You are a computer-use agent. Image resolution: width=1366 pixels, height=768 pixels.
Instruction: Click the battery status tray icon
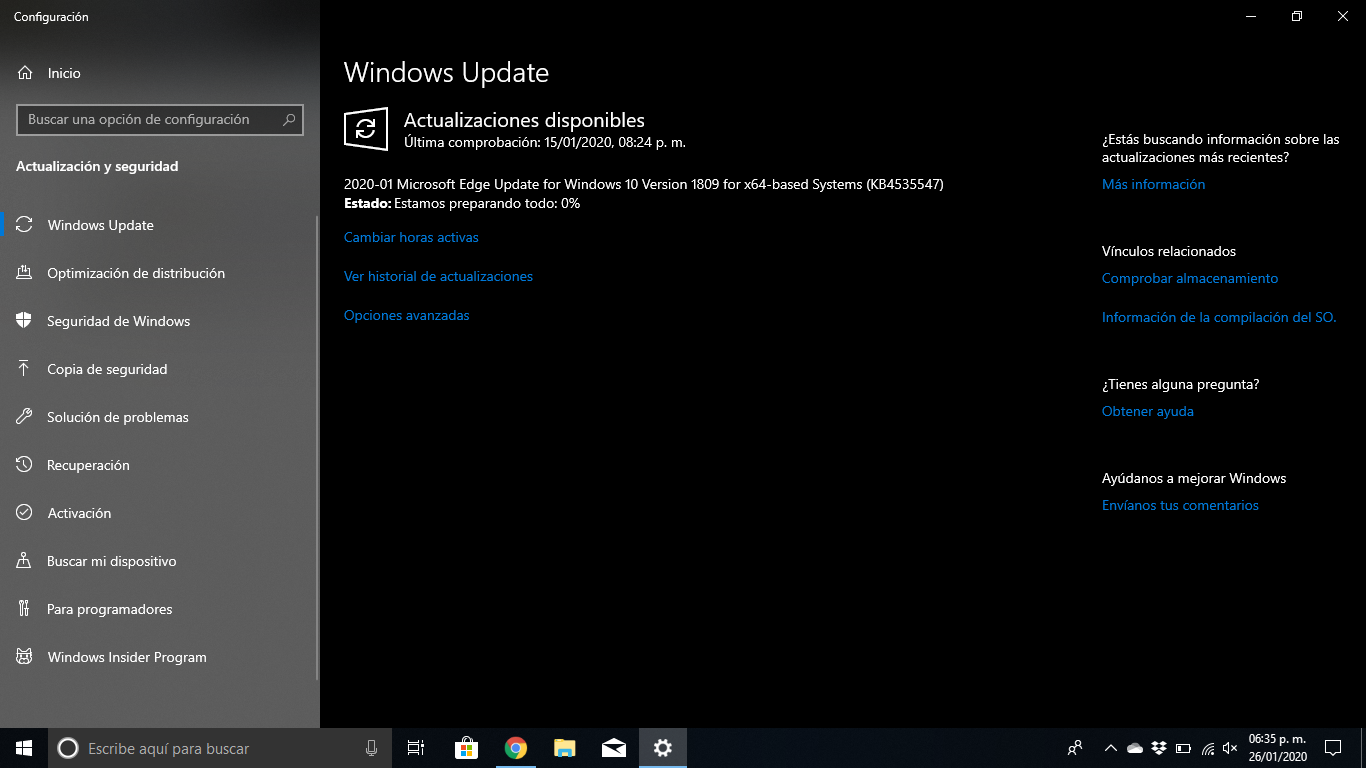pyautogui.click(x=1183, y=748)
